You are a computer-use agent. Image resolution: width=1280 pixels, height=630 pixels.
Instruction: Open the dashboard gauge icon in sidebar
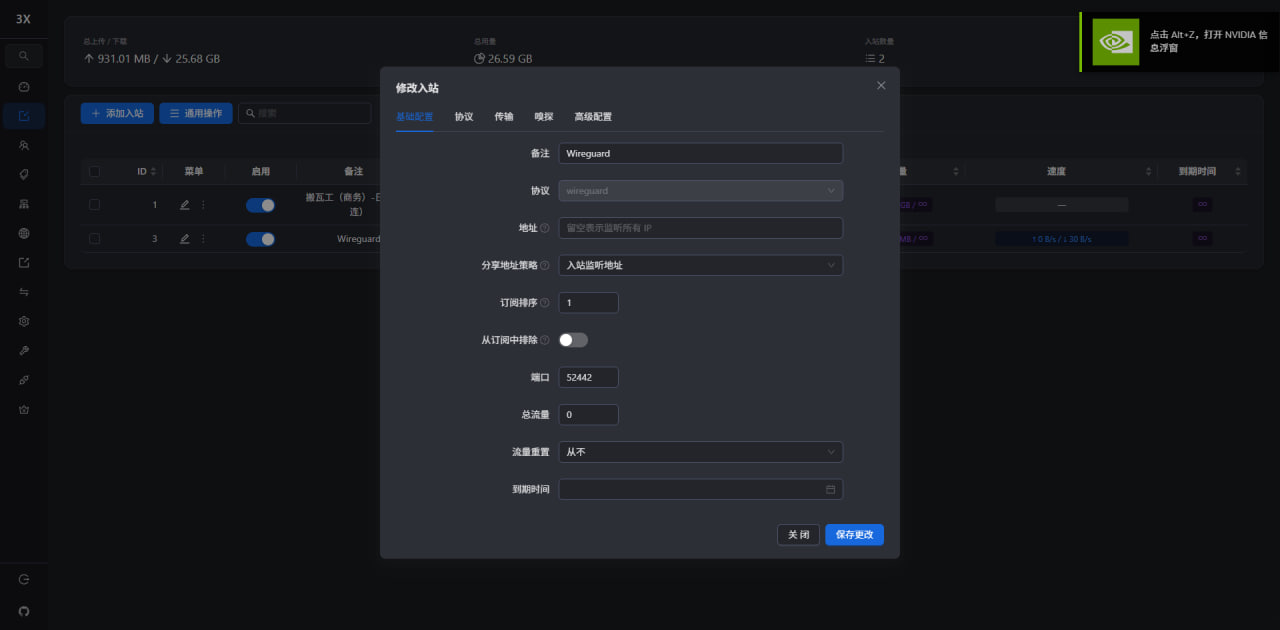click(24, 87)
